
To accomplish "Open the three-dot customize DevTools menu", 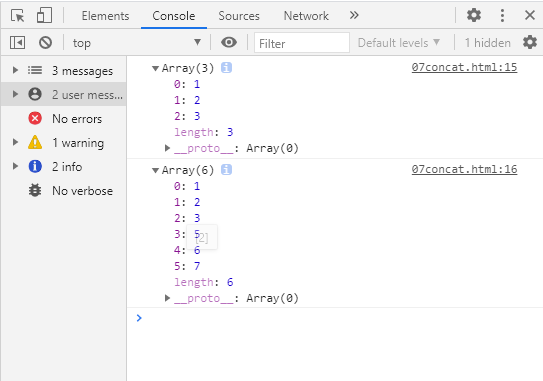I will click(x=502, y=16).
